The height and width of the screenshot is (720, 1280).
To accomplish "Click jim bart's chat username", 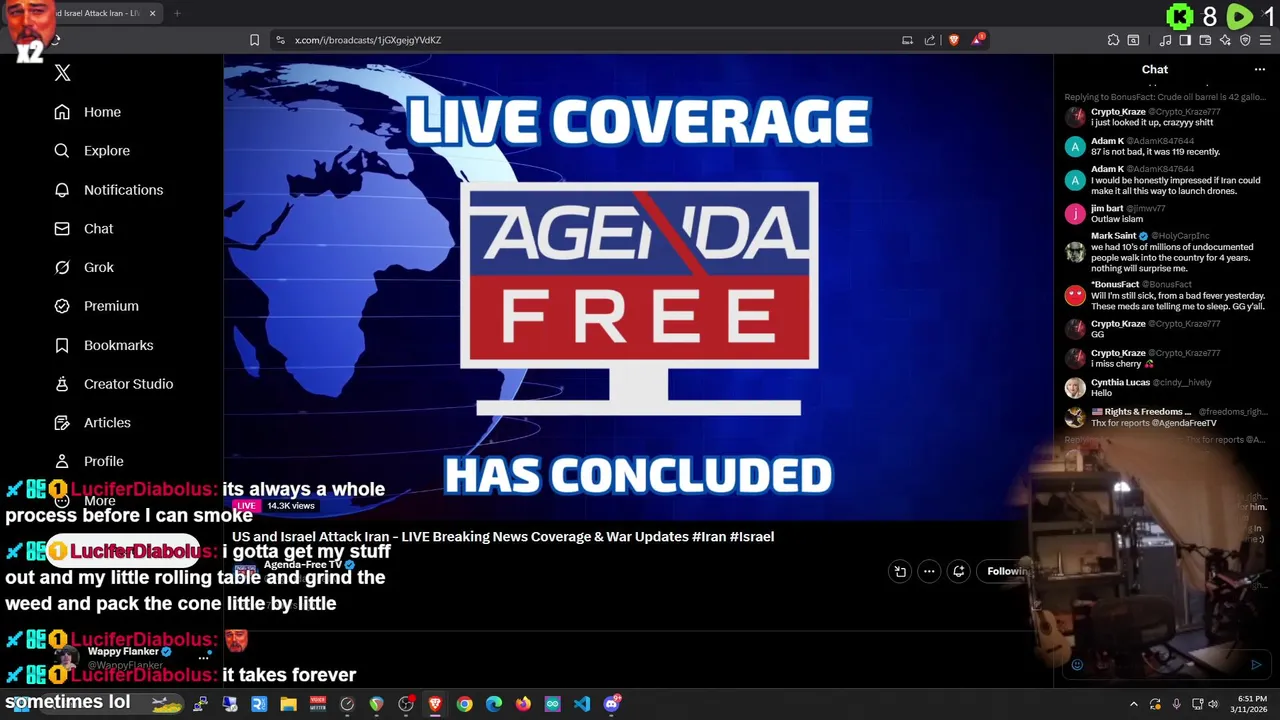I will pos(1107,208).
